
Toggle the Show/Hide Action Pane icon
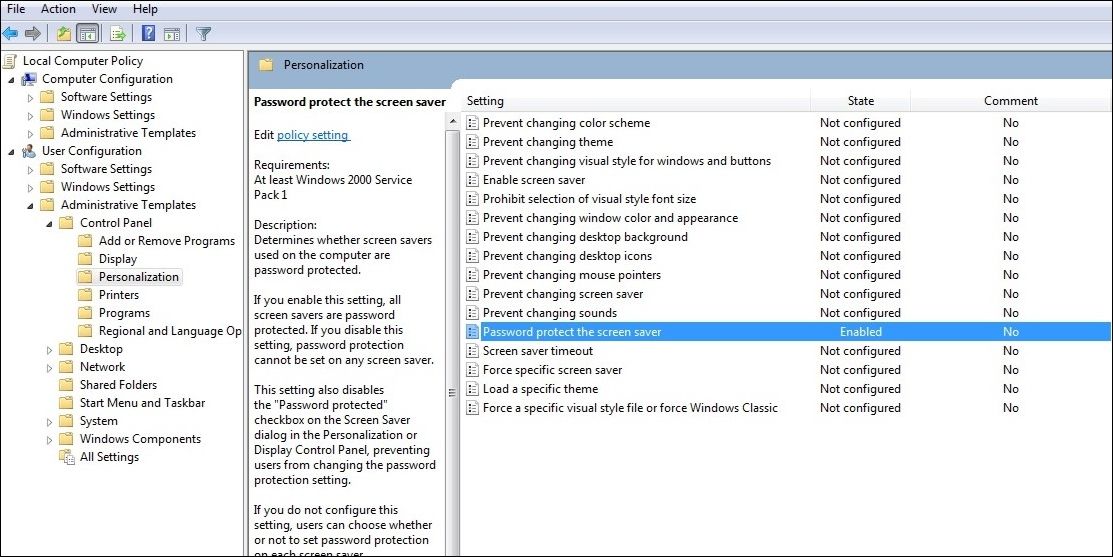[171, 34]
